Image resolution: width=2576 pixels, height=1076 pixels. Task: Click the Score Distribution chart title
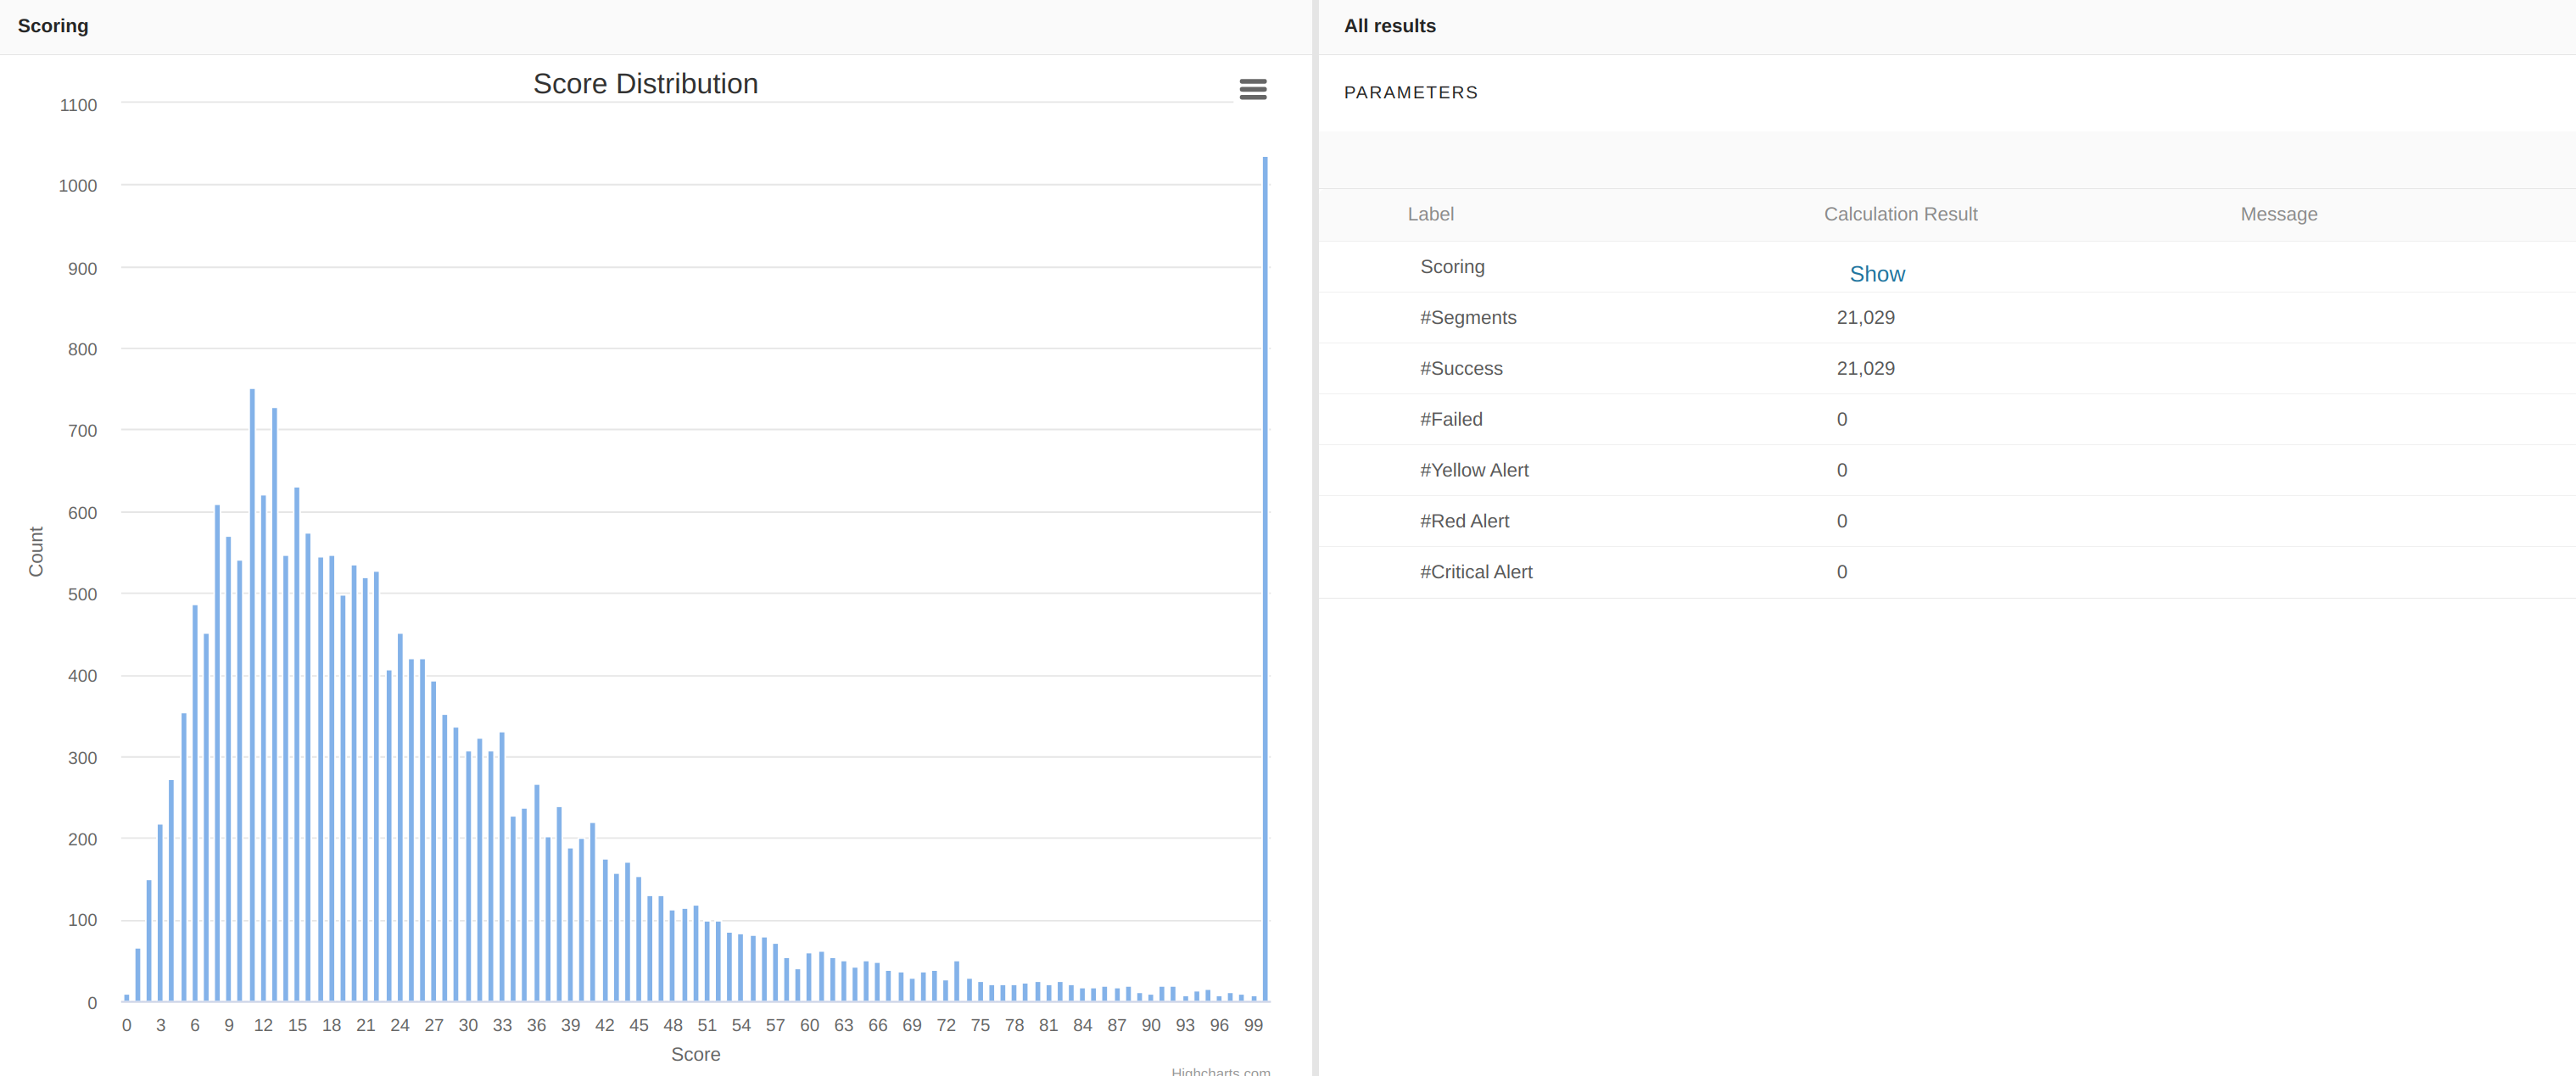click(645, 84)
